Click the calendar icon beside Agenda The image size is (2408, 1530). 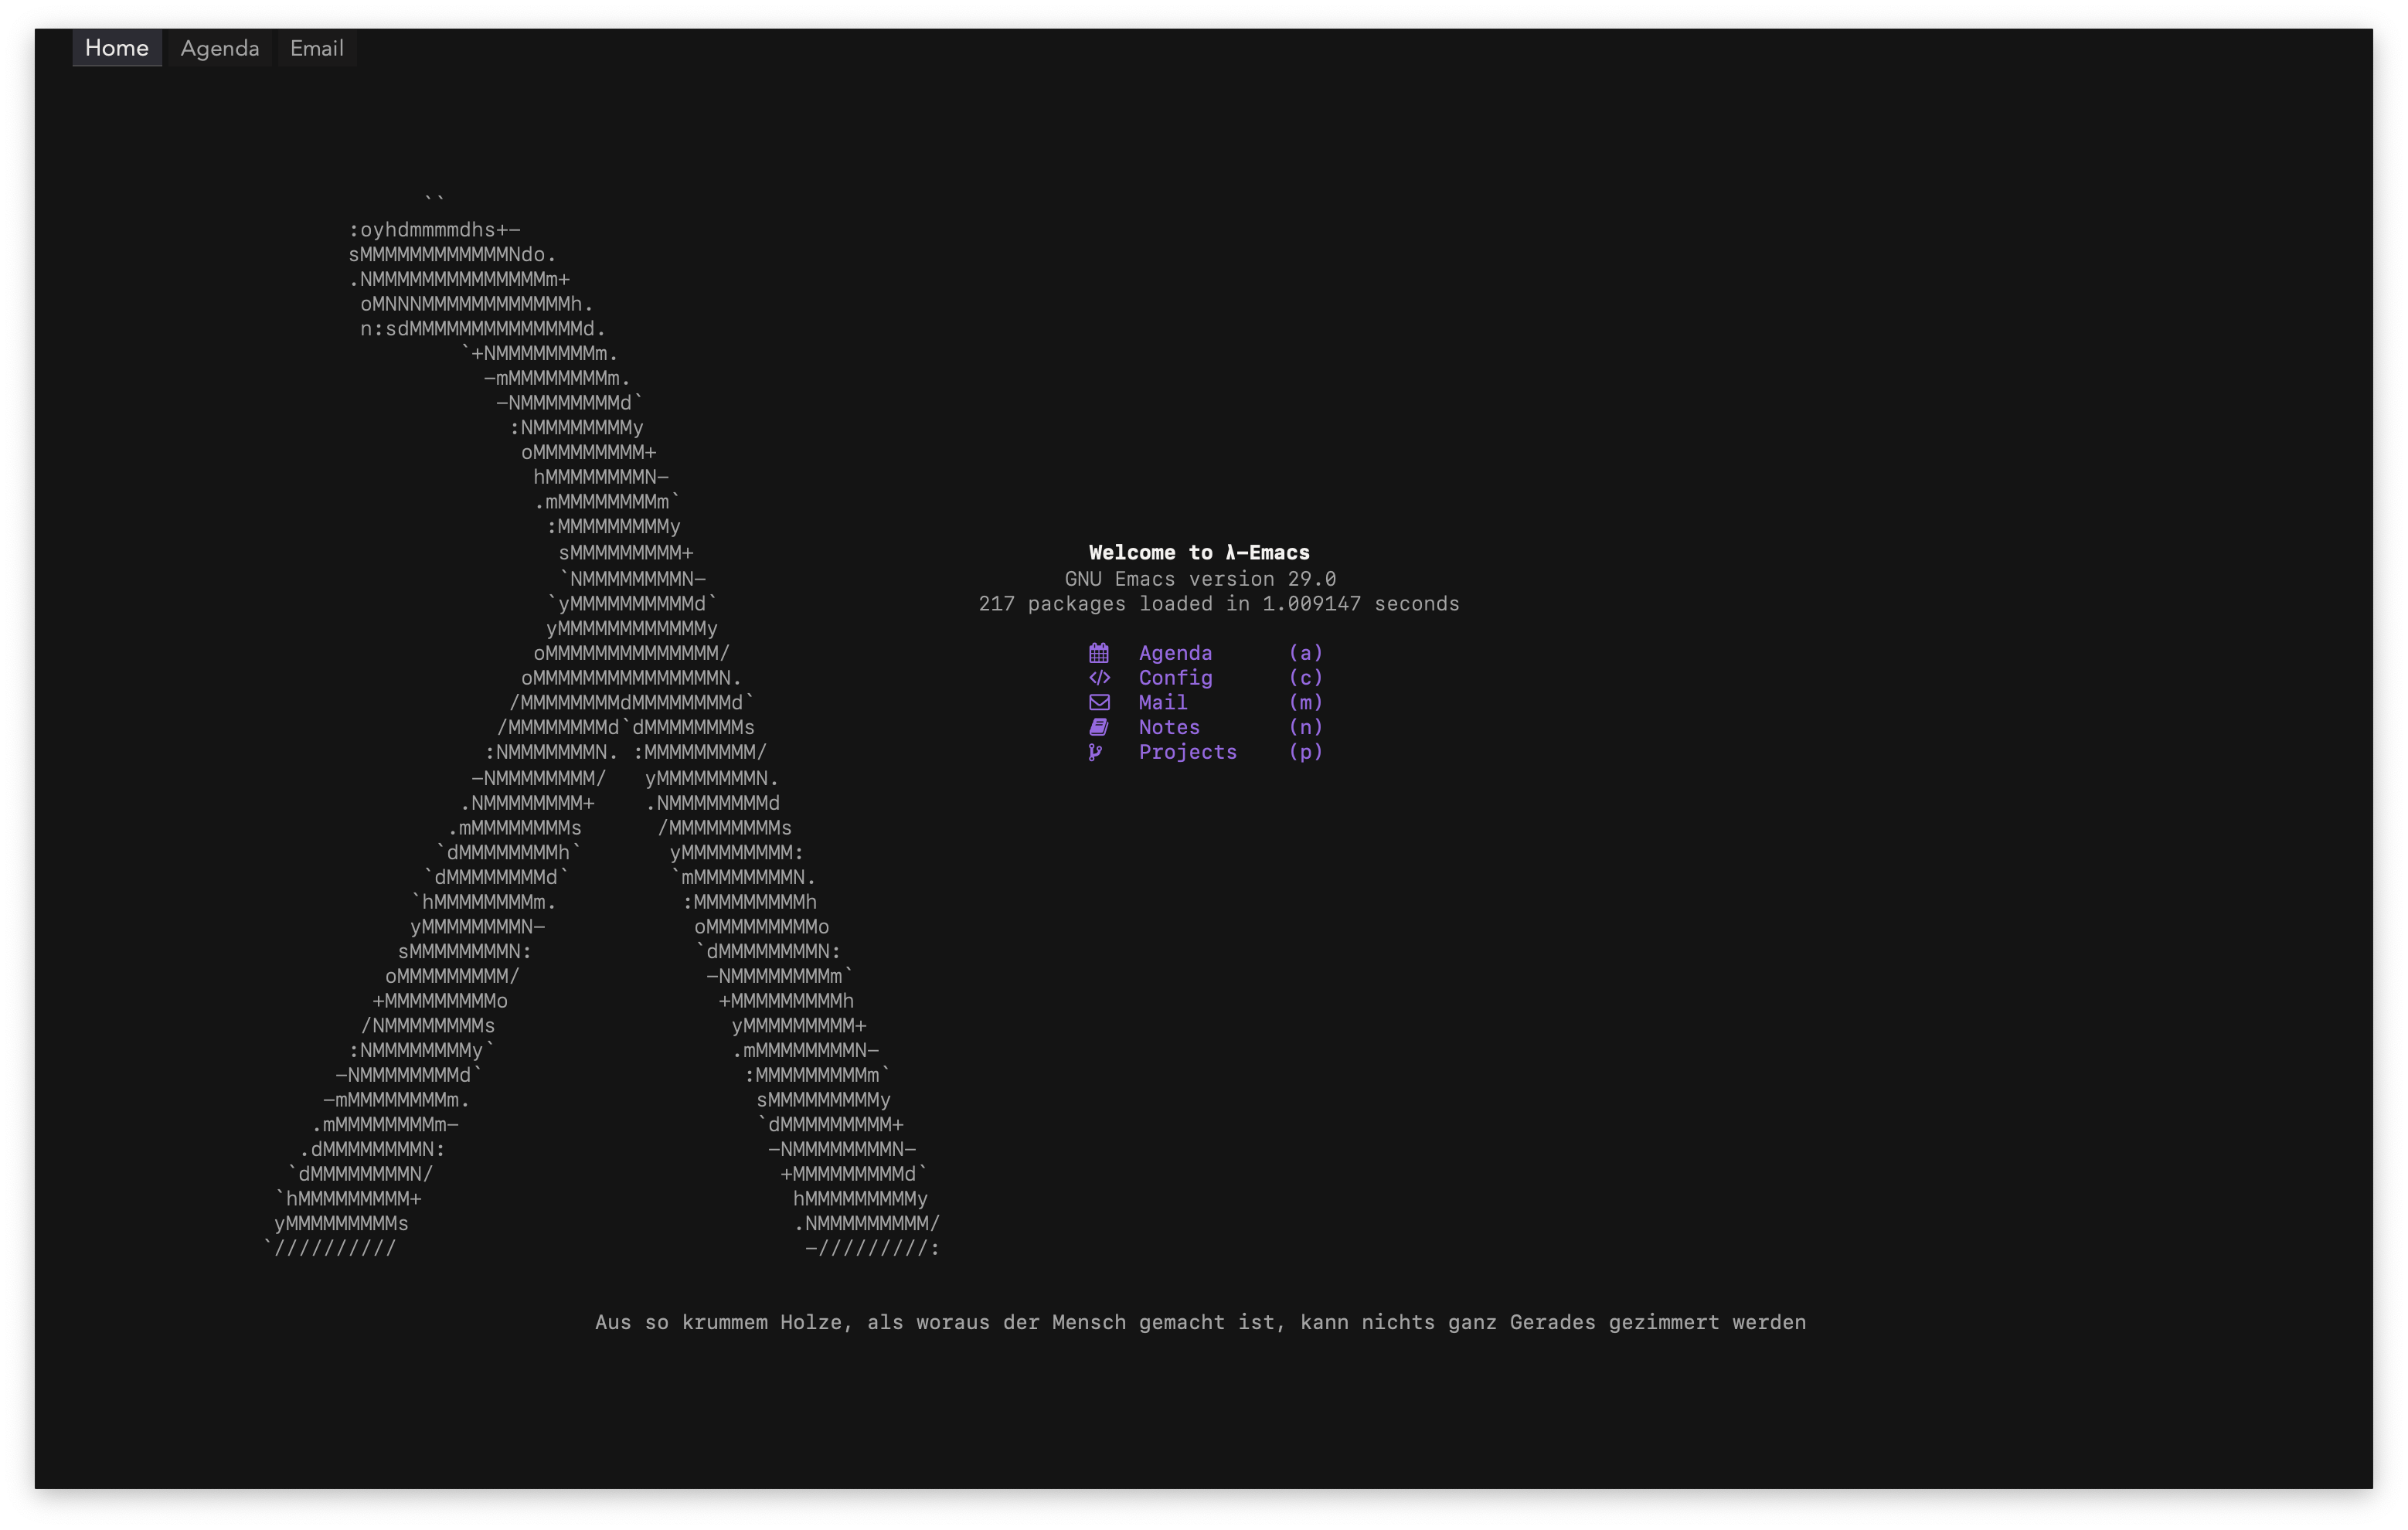coord(1098,653)
